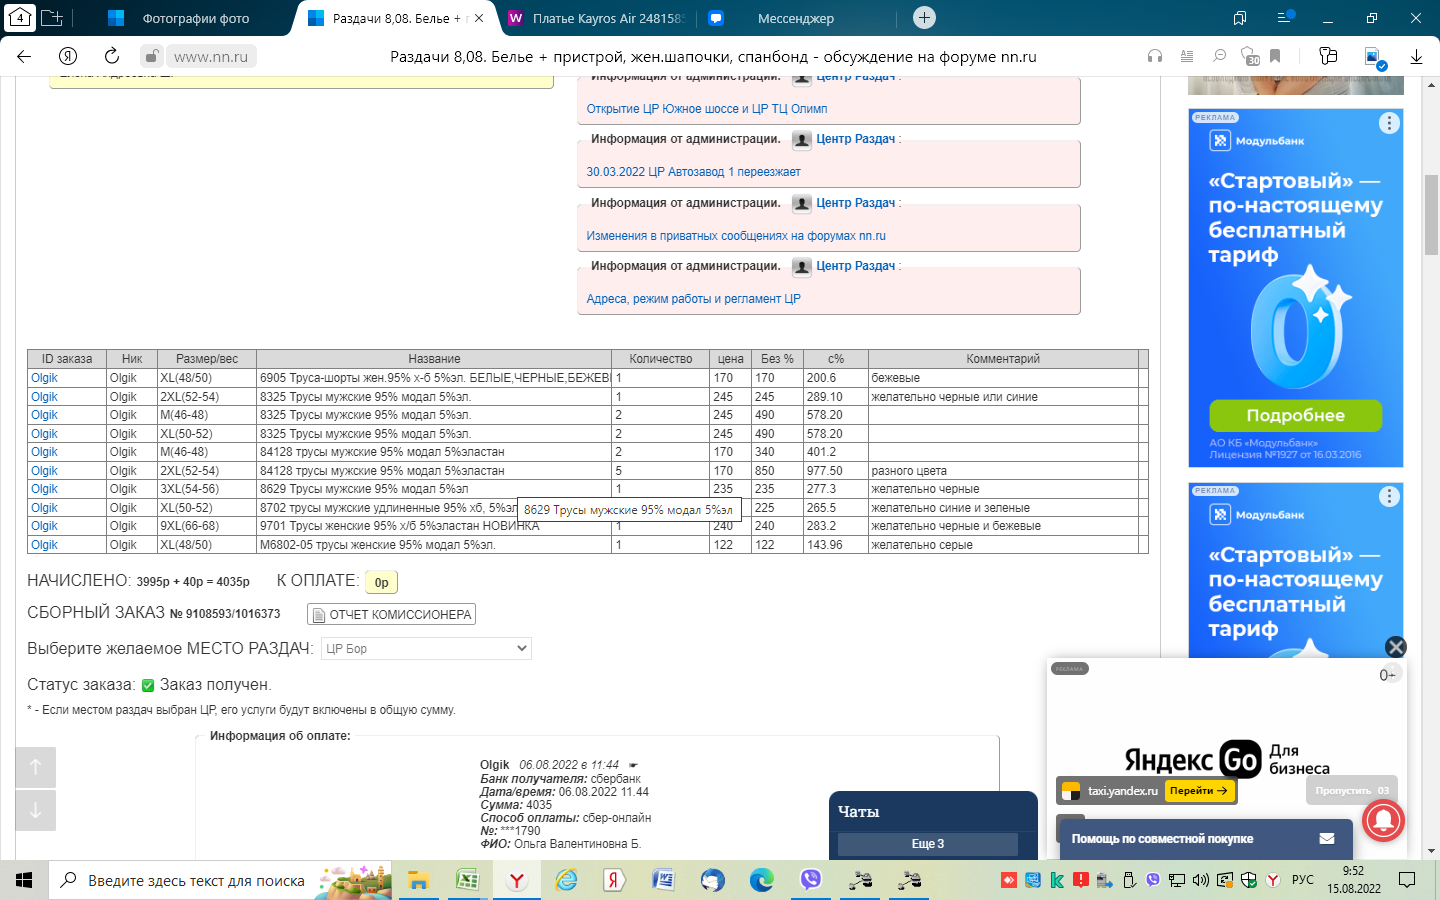Click cell 'желательно черные или синие'
The height and width of the screenshot is (900, 1440).
click(x=1004, y=397)
